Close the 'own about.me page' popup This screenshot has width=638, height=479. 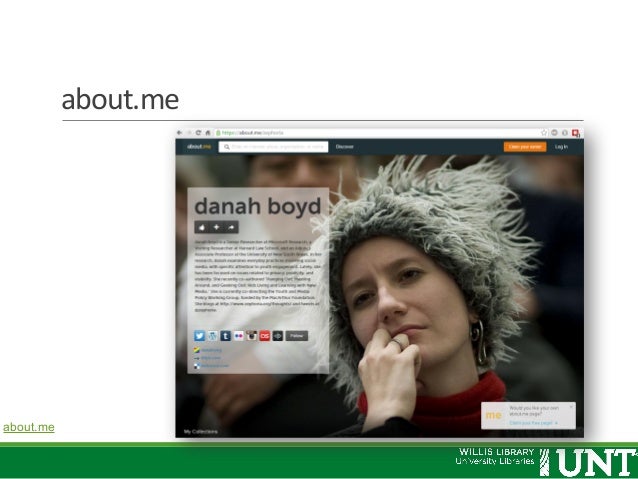(571, 407)
